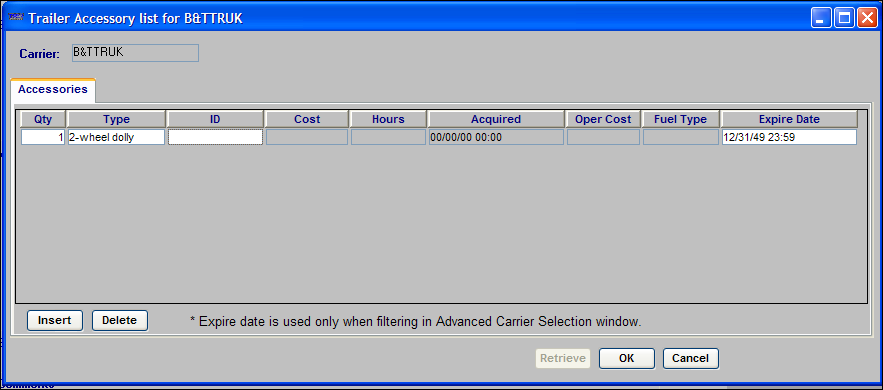Maximize the Trailer Accessory list window
This screenshot has width=883, height=390.
click(x=844, y=18)
